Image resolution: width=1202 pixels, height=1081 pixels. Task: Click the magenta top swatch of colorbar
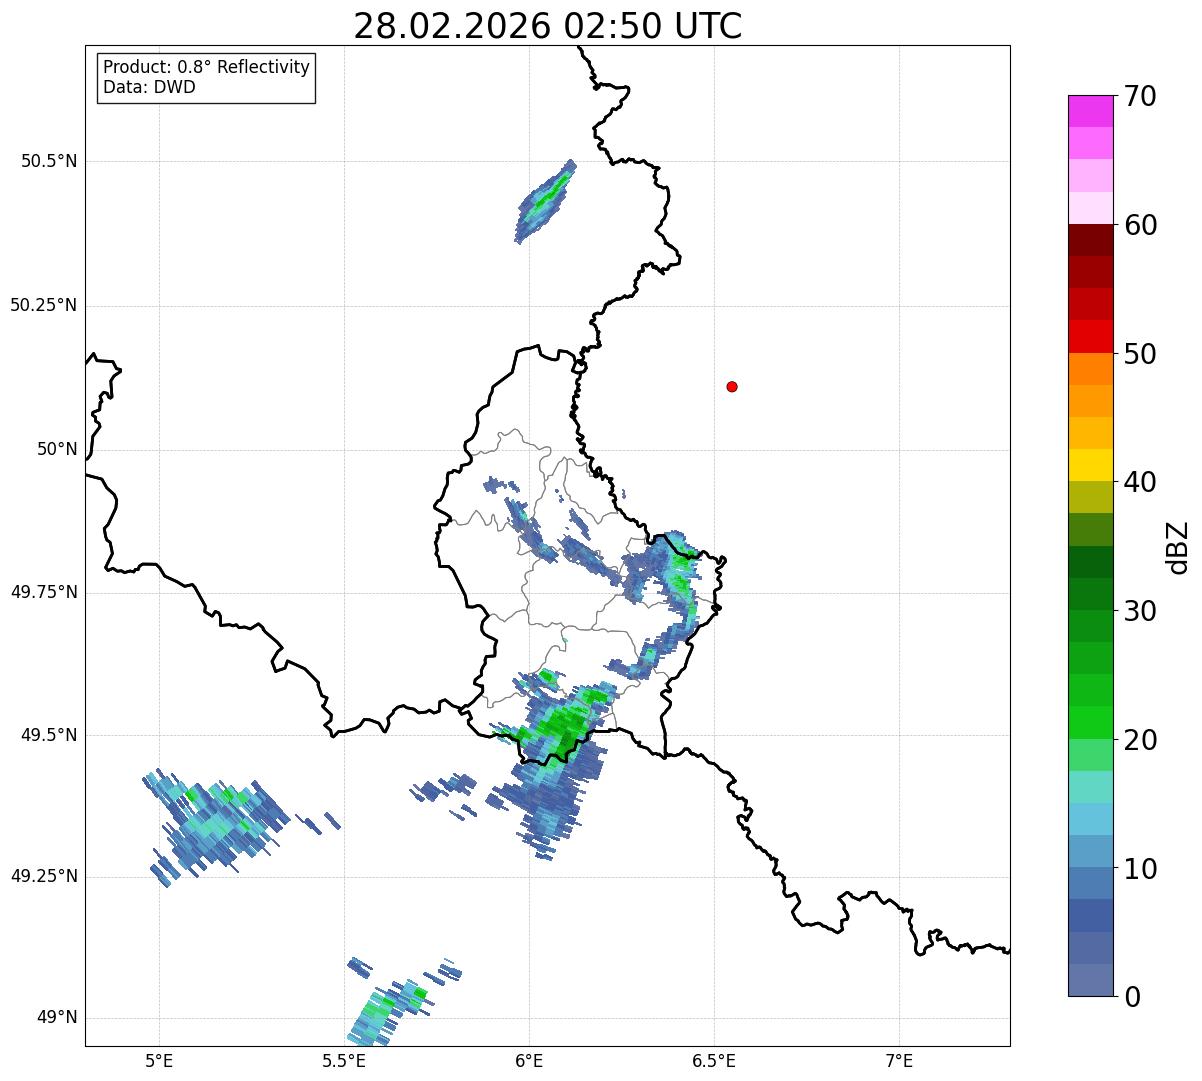pos(1090,111)
